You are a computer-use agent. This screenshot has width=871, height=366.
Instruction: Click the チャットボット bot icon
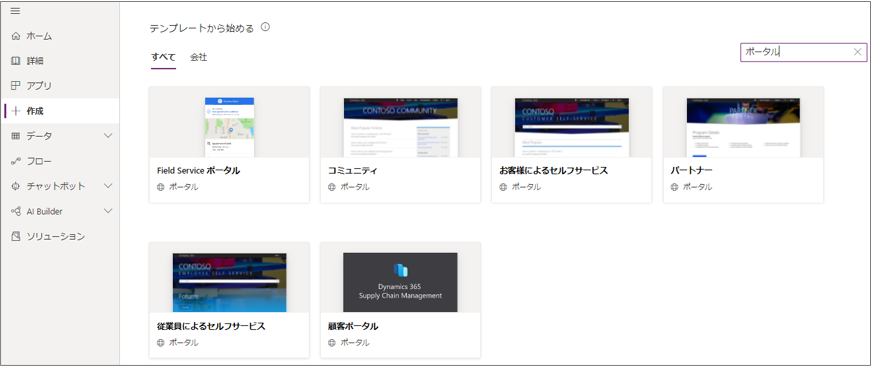pyautogui.click(x=16, y=186)
